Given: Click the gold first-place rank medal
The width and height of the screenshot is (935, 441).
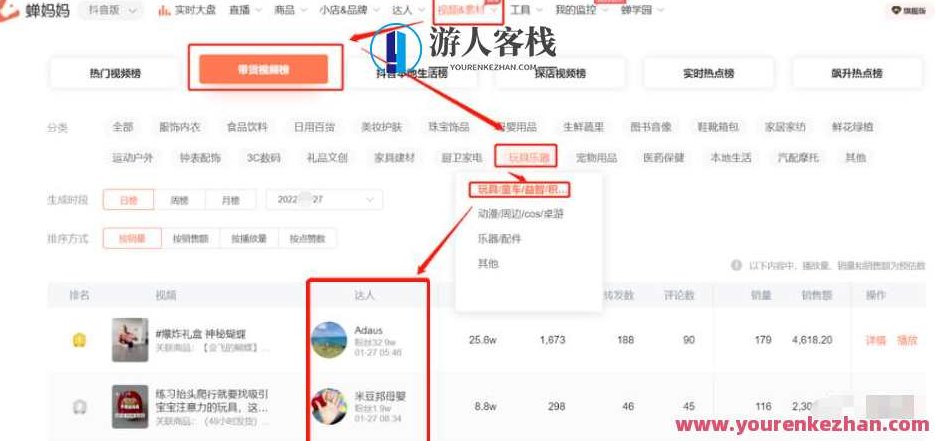Looking at the screenshot, I should [79, 340].
